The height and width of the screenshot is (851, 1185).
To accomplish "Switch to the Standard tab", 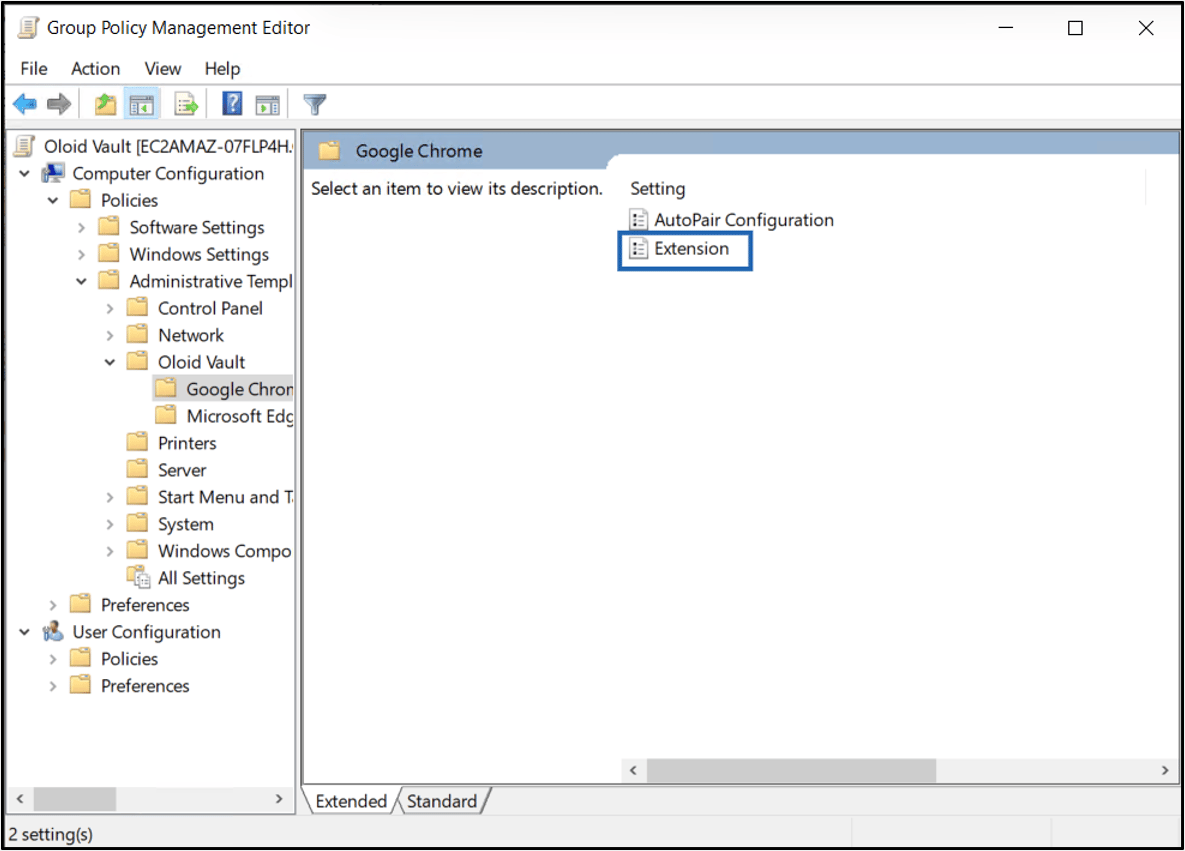I will tap(442, 800).
